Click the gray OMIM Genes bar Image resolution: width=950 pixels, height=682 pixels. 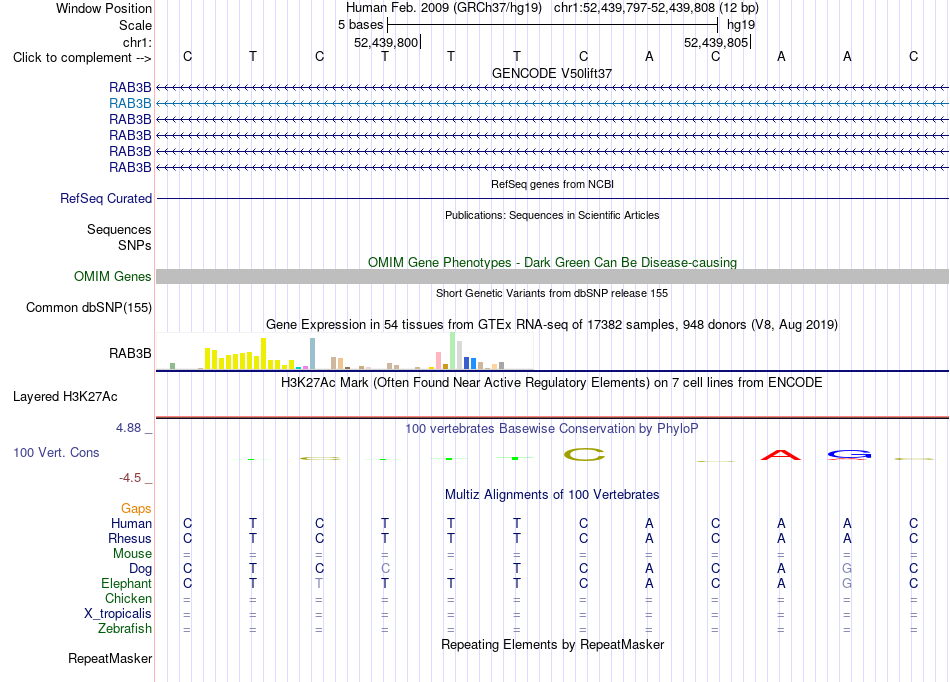click(x=552, y=277)
